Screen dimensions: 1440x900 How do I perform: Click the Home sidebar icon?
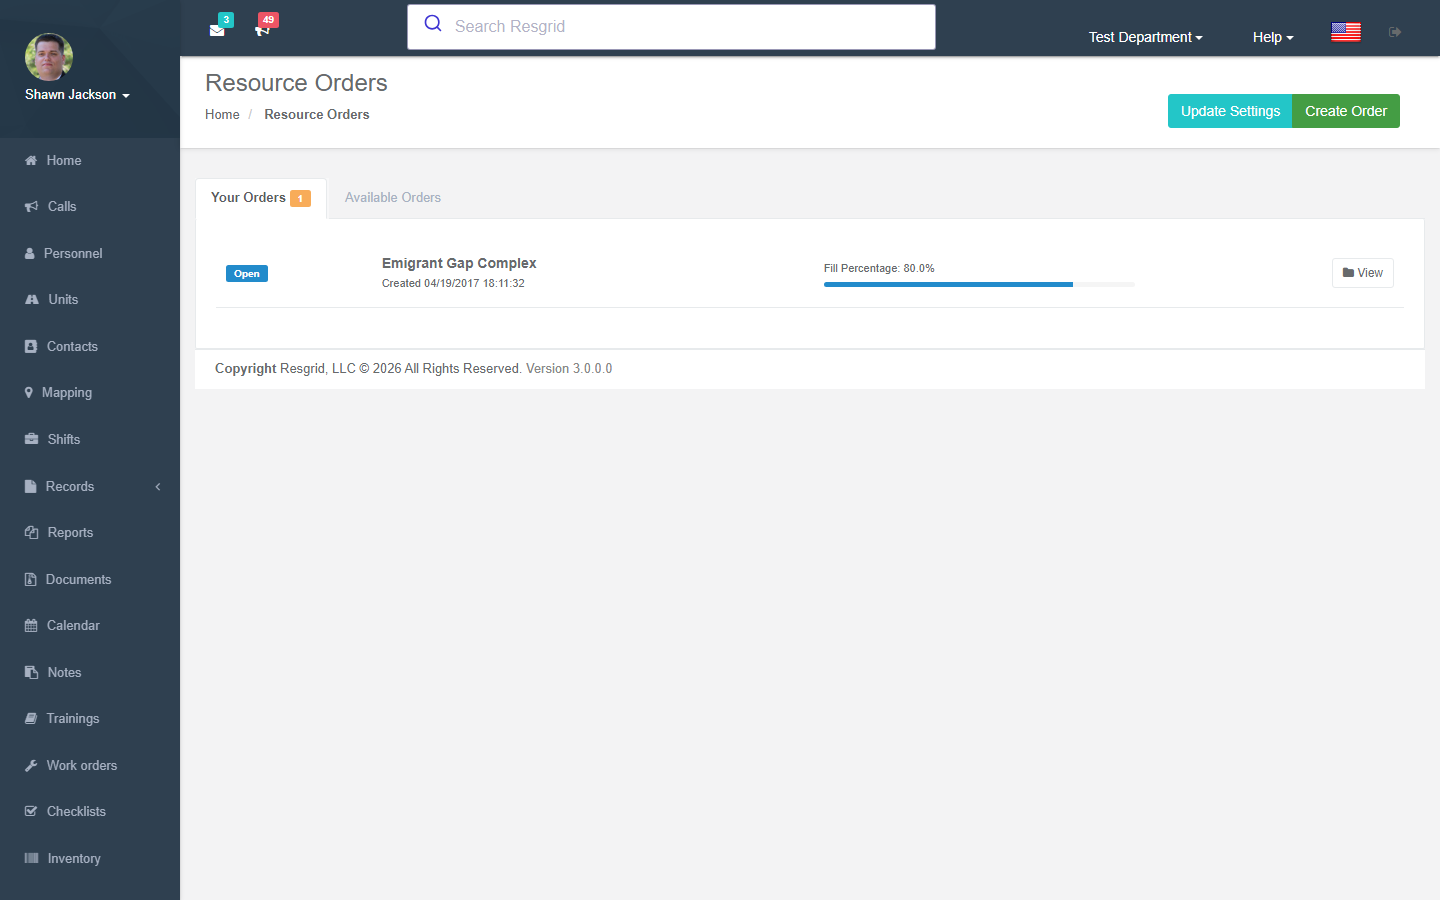(31, 160)
